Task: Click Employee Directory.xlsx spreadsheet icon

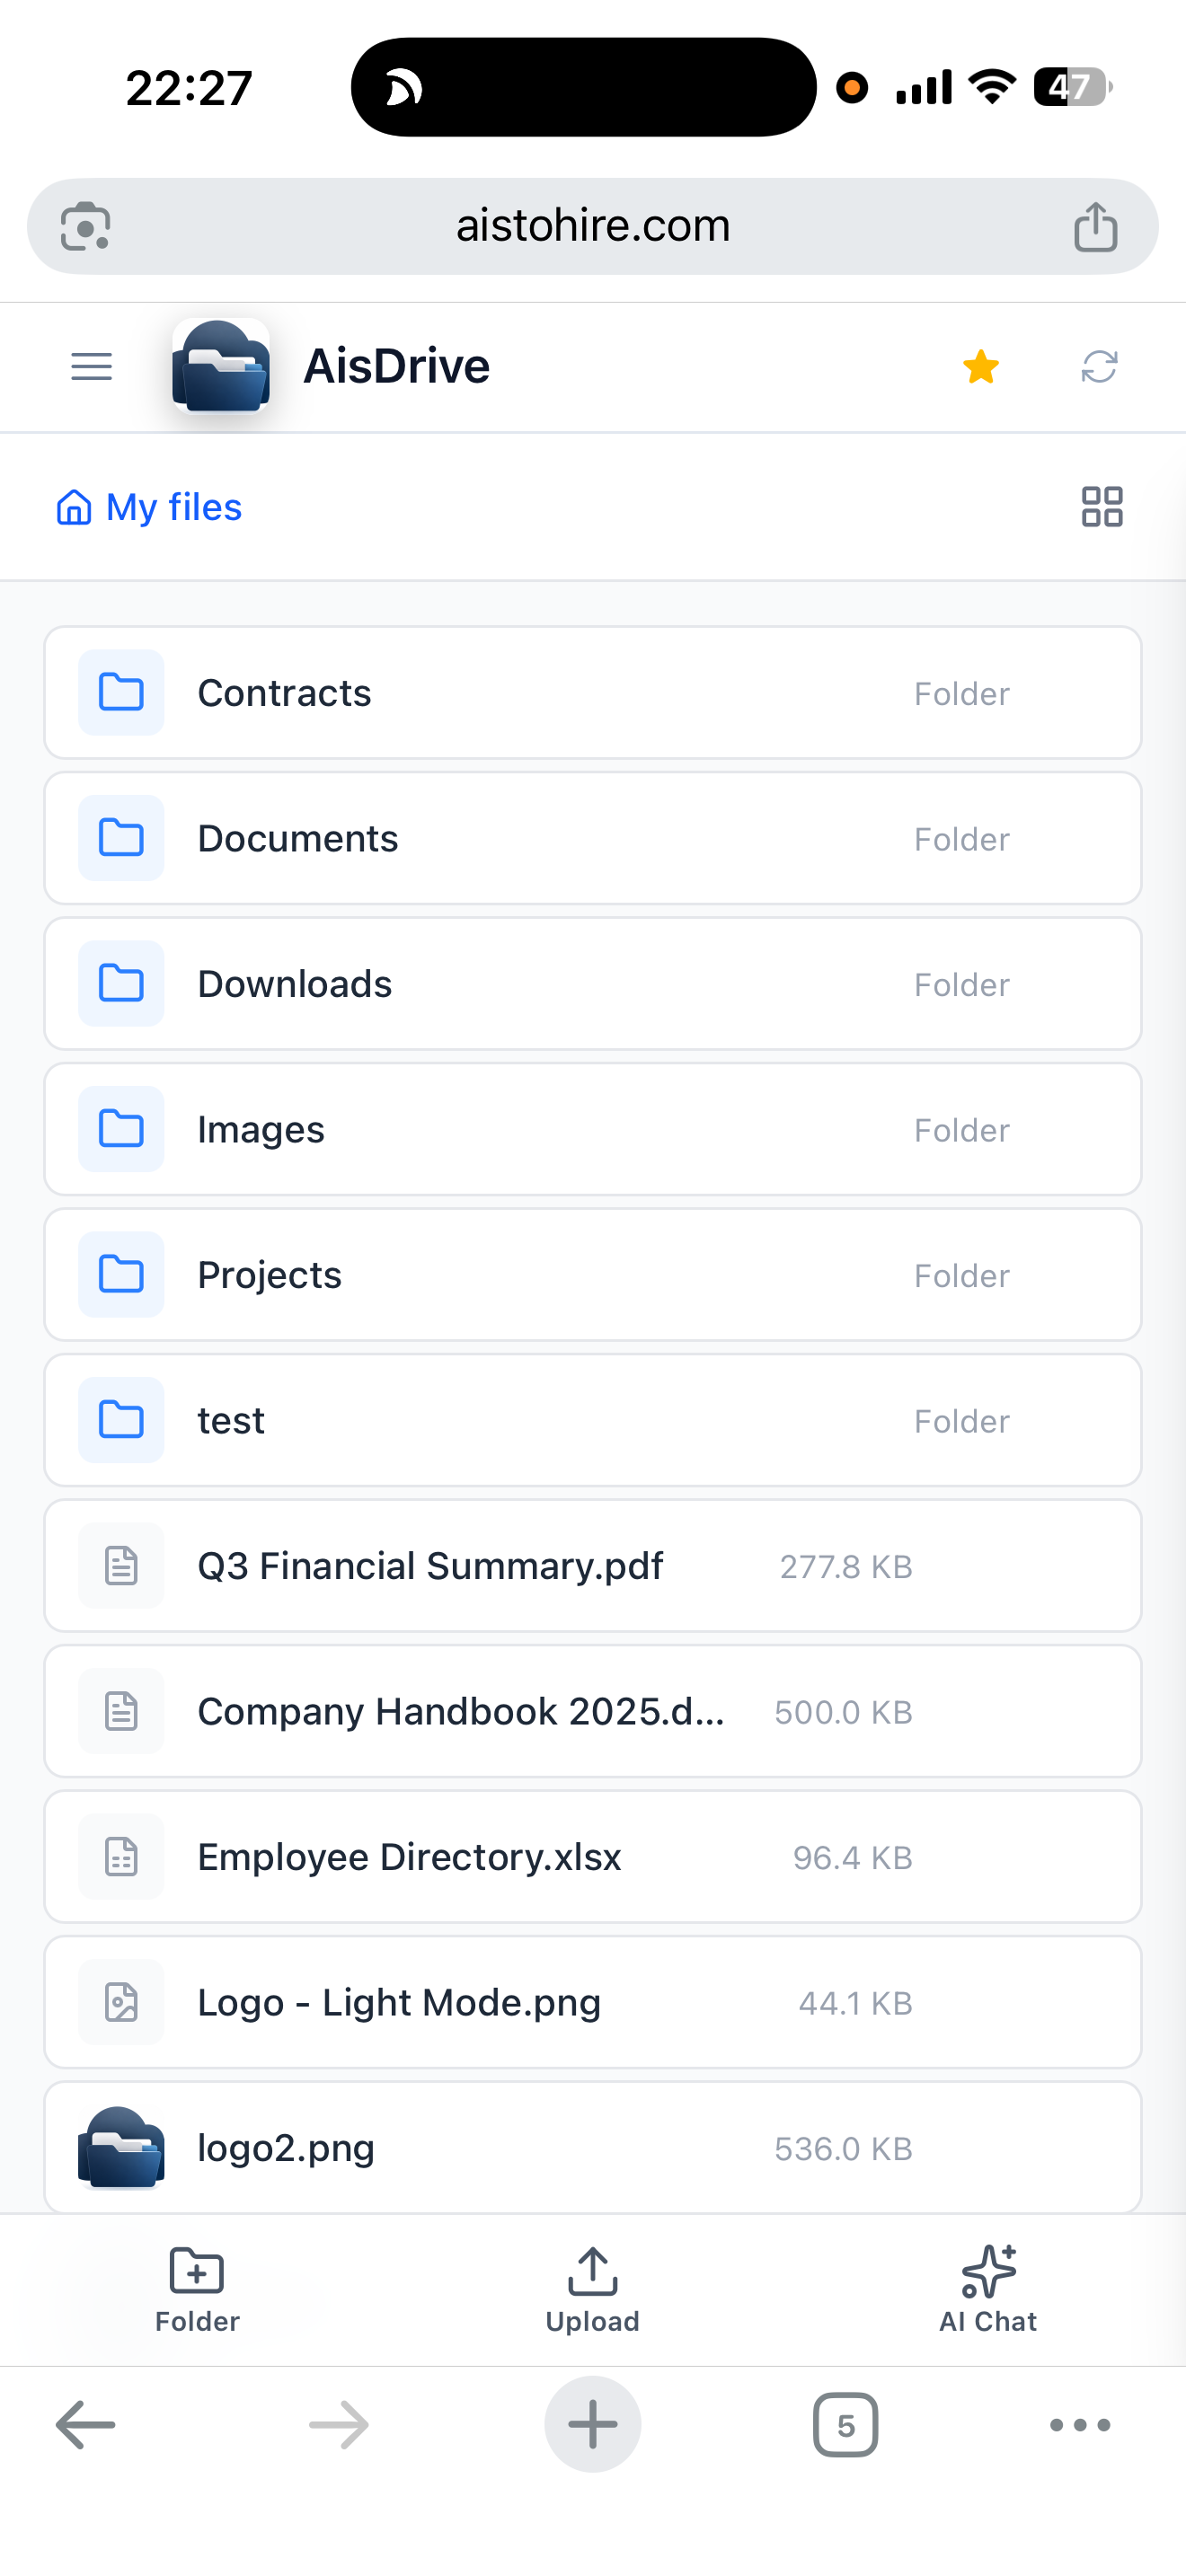Action: (121, 1857)
